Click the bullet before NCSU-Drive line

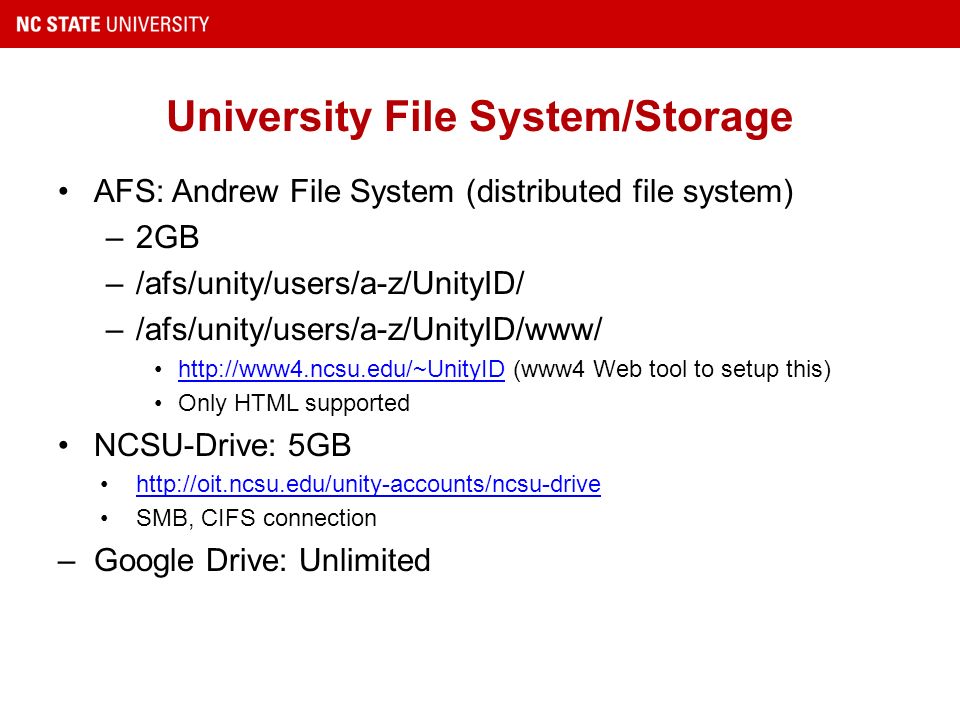point(64,446)
